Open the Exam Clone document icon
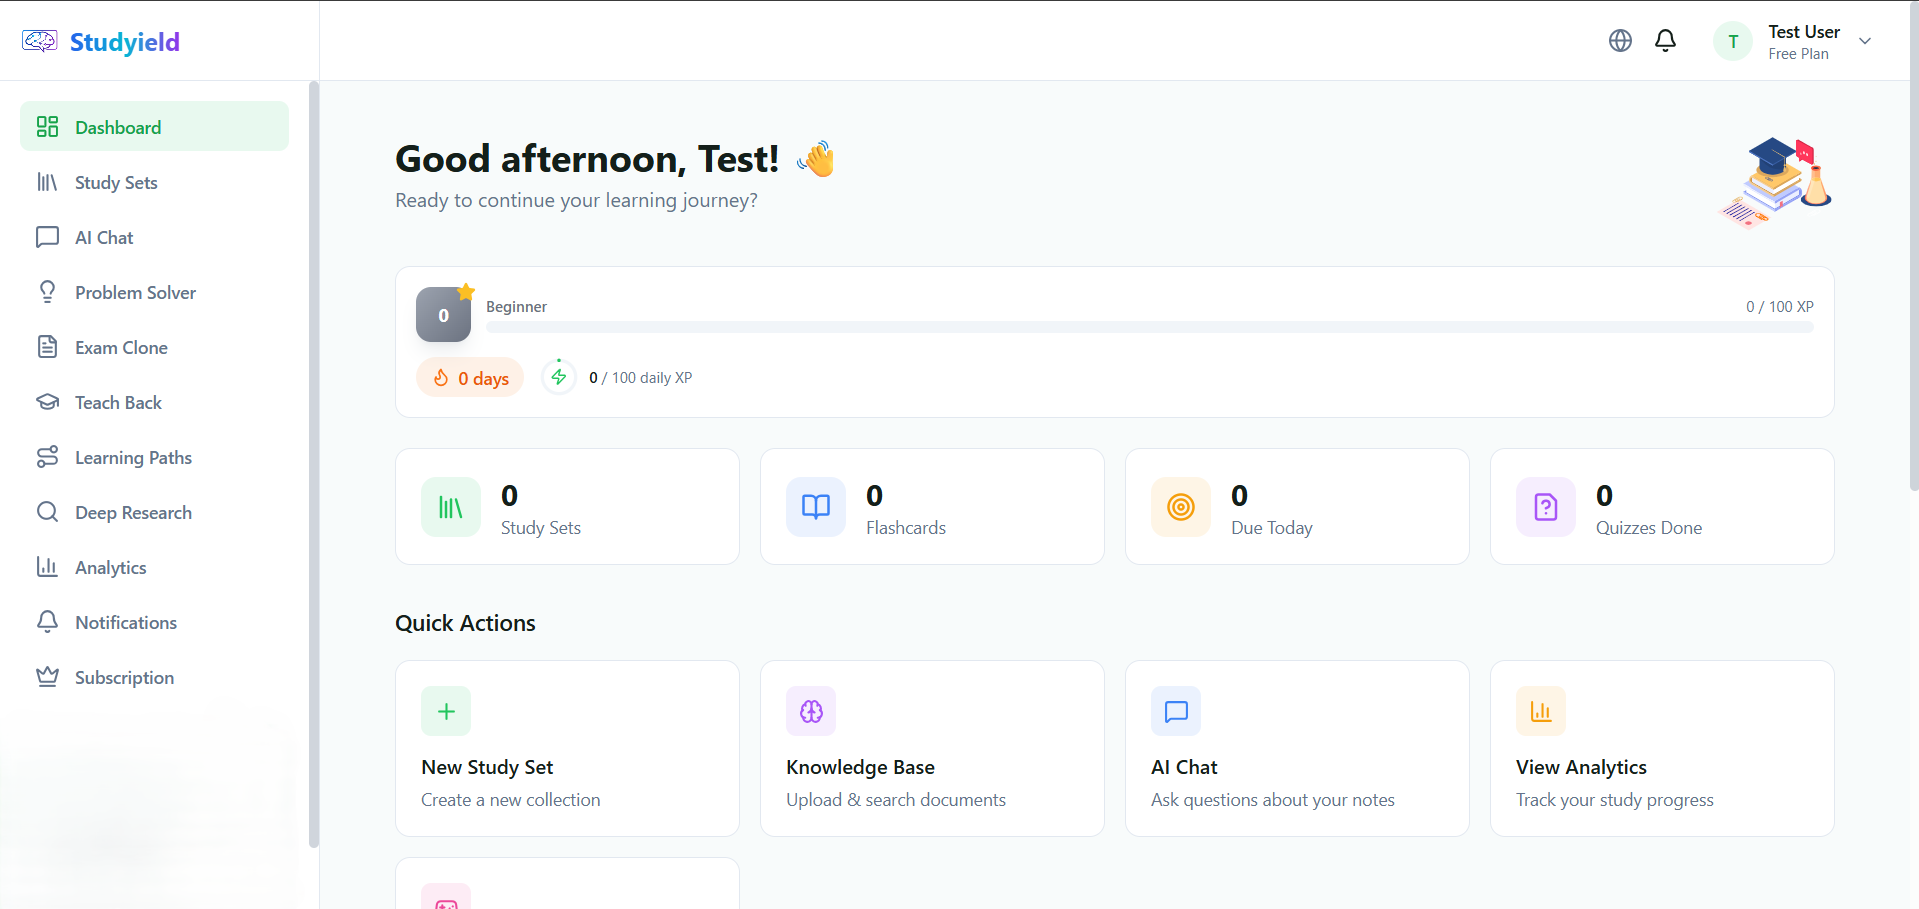Screen dimensions: 1919x909 (48, 347)
